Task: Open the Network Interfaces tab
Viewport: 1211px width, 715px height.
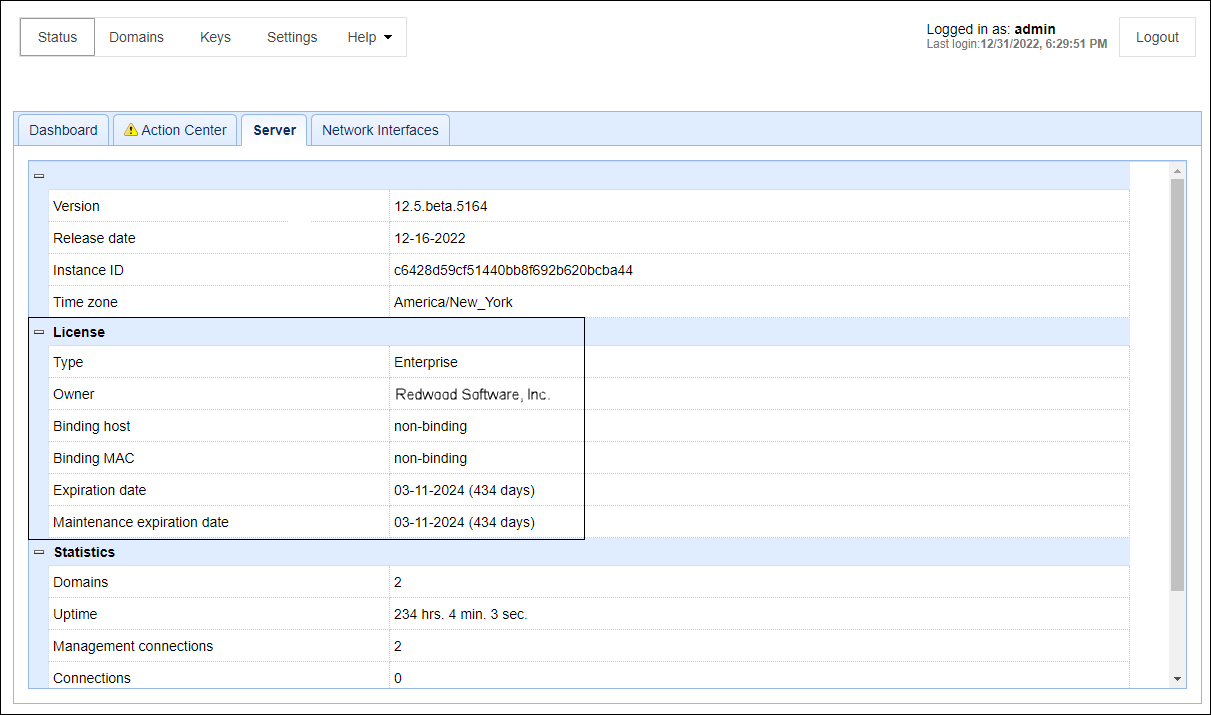Action: pos(380,130)
